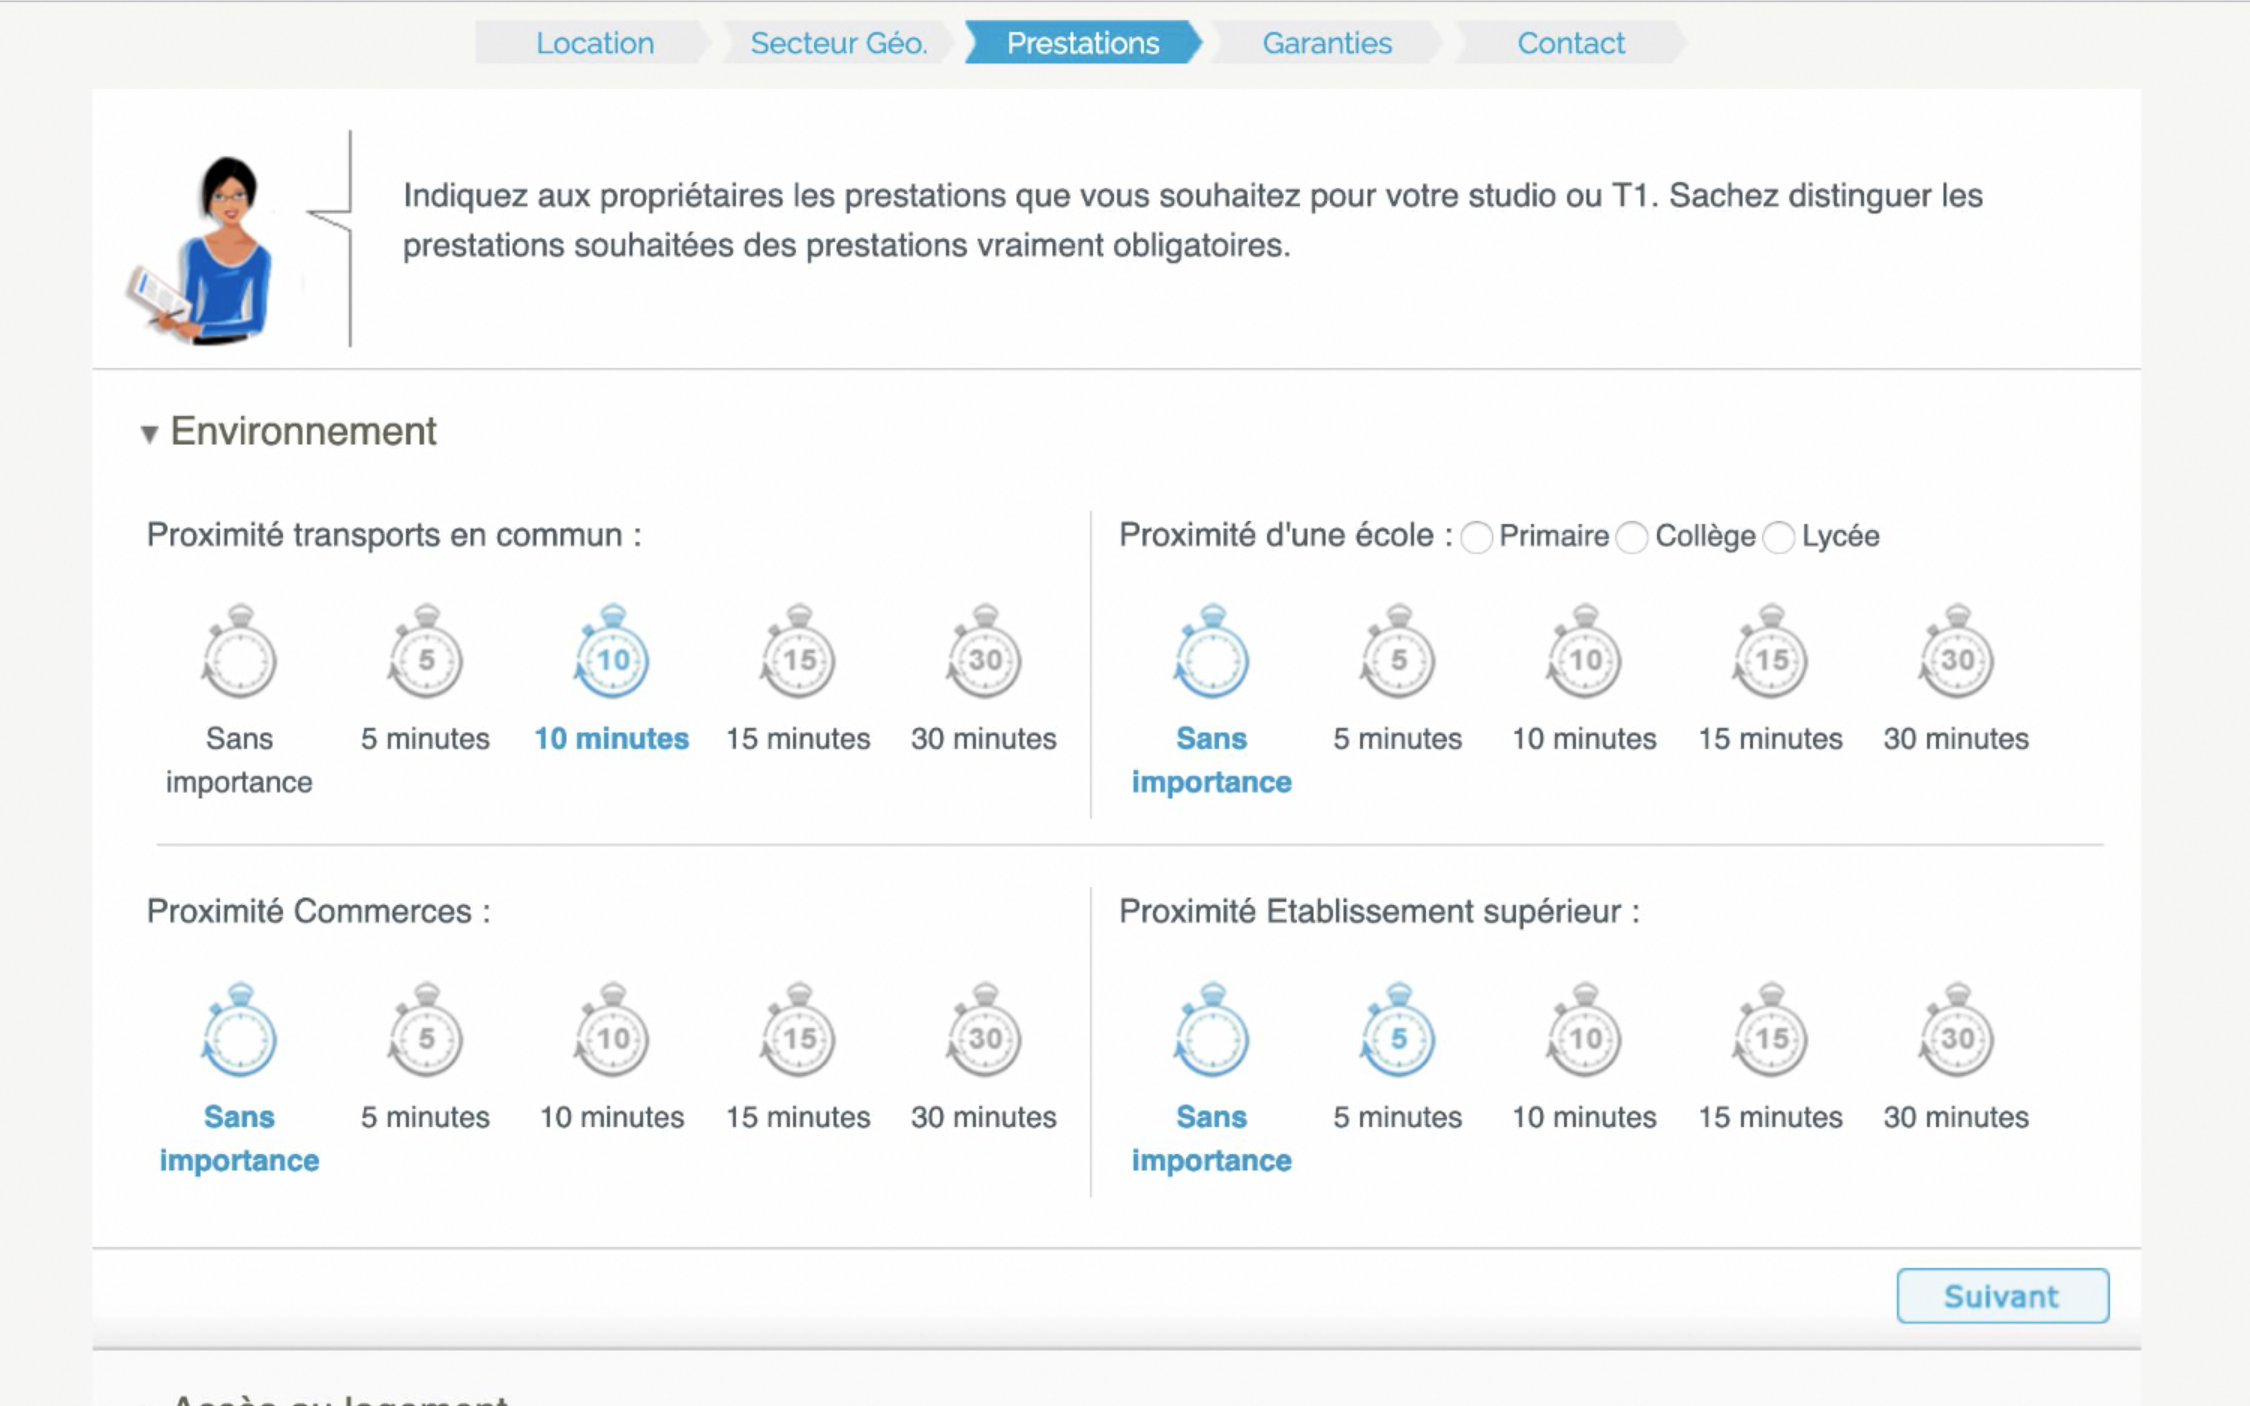Screen dimensions: 2250x1406
Task: Navigate to the Garanties tab
Action: 1327,42
